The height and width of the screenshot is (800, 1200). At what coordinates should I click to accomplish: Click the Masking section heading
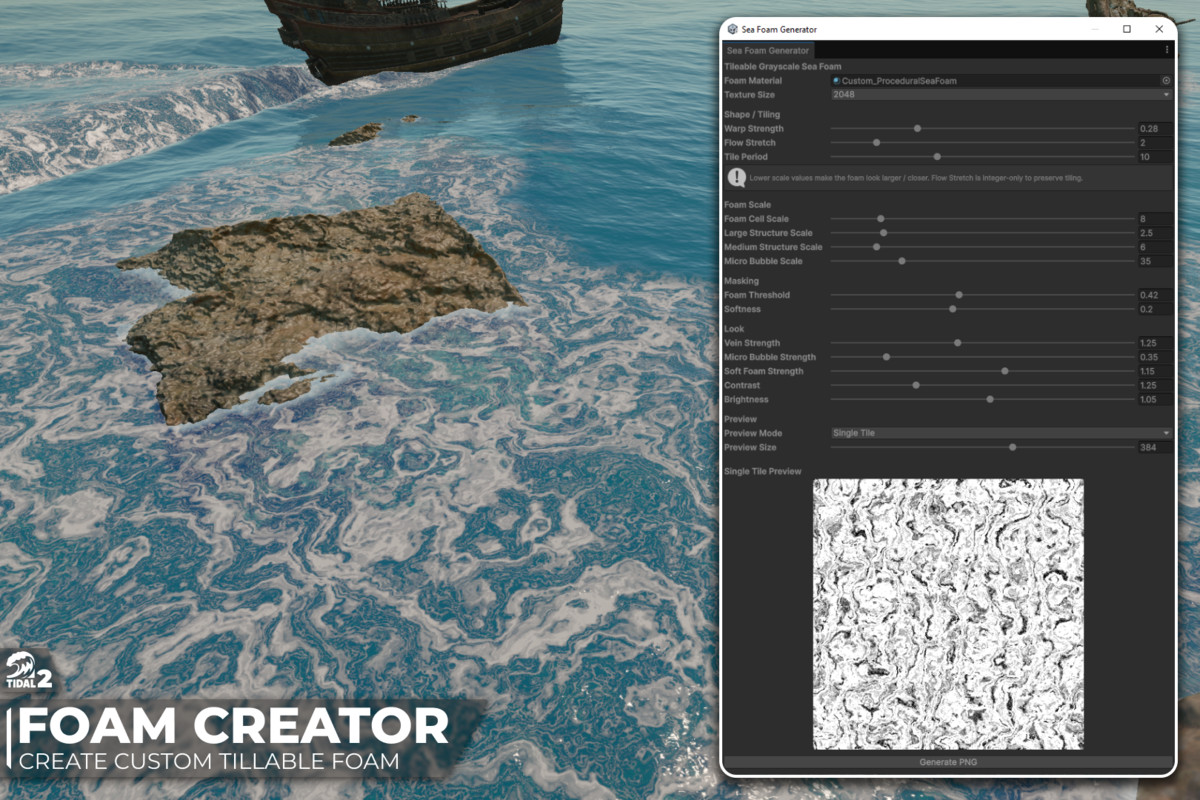[x=741, y=281]
